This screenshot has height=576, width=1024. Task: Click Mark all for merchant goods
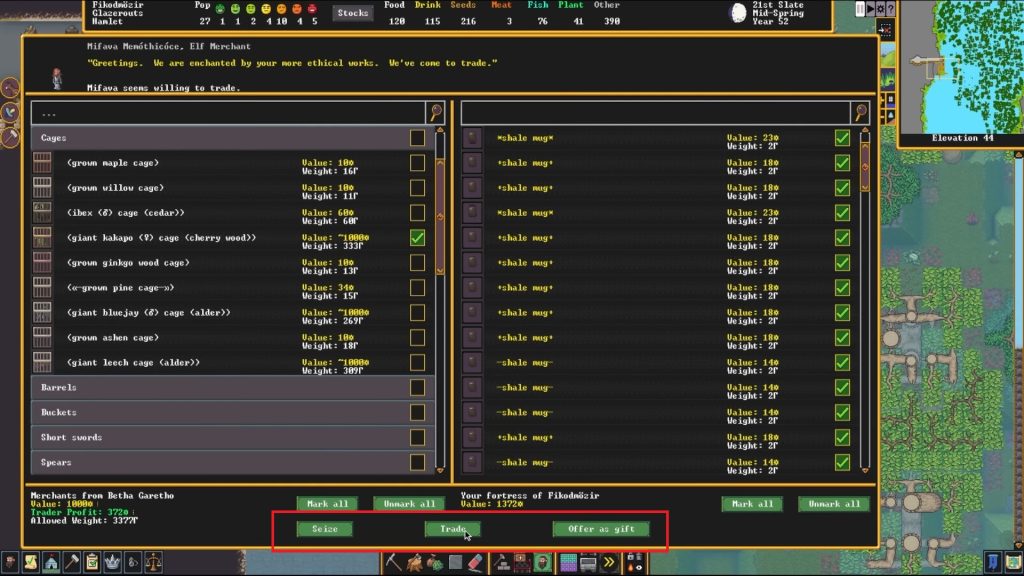coord(327,504)
